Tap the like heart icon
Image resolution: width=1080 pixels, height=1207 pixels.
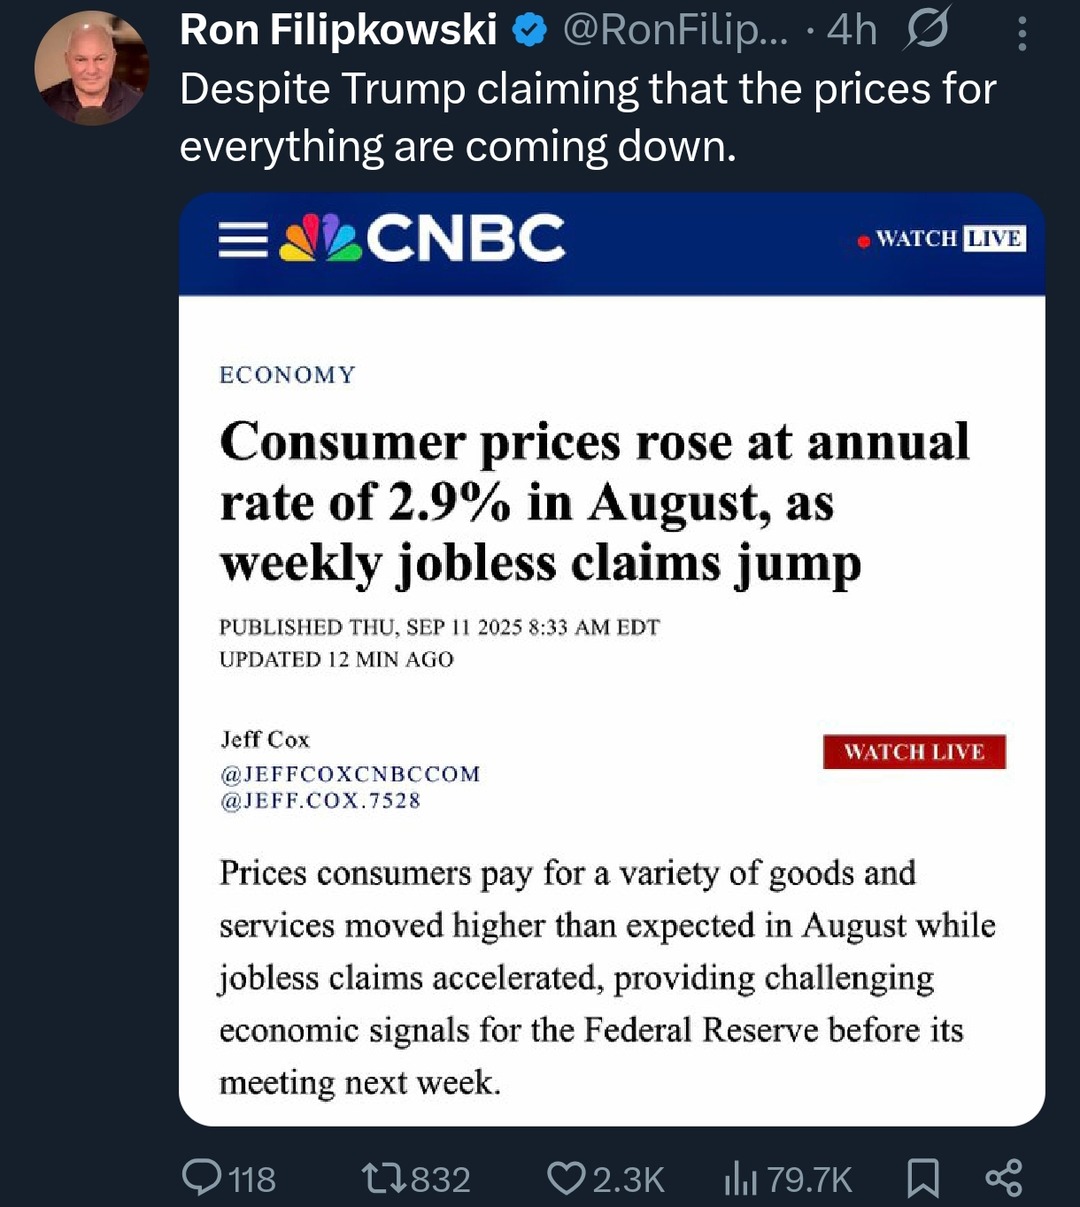568,1179
